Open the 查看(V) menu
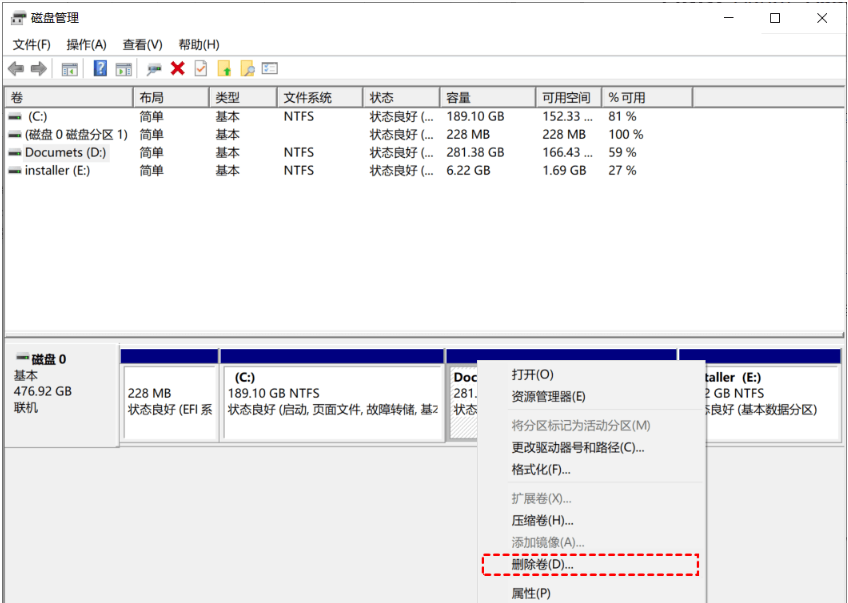Image resolution: width=848 pixels, height=603 pixels. click(x=142, y=44)
